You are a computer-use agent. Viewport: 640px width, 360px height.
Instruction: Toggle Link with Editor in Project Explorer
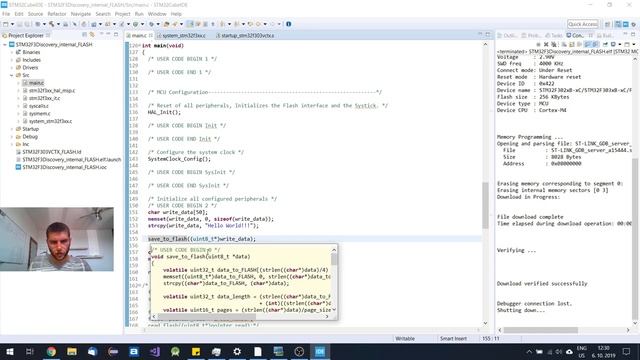(92, 35)
